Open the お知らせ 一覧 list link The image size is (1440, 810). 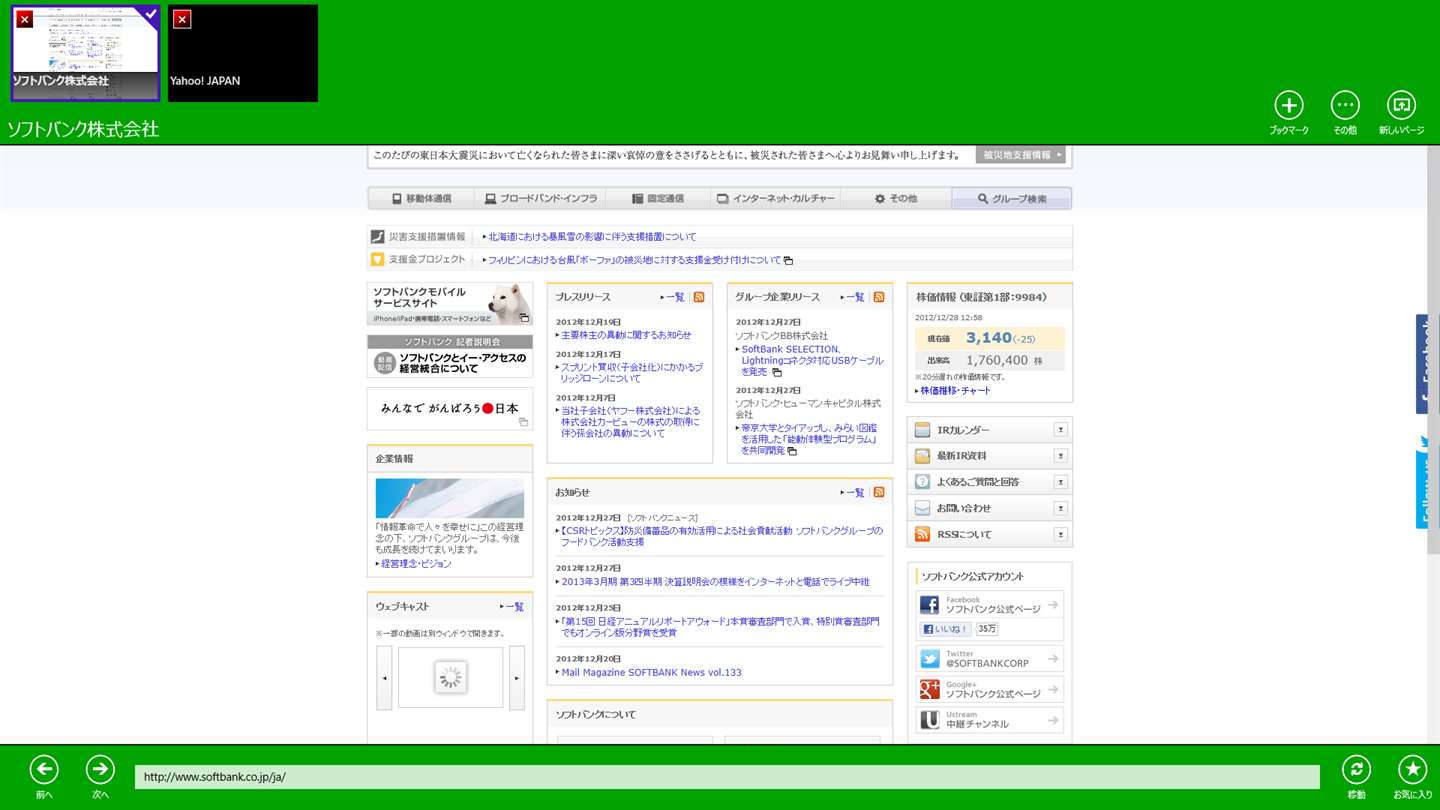pyautogui.click(x=853, y=492)
